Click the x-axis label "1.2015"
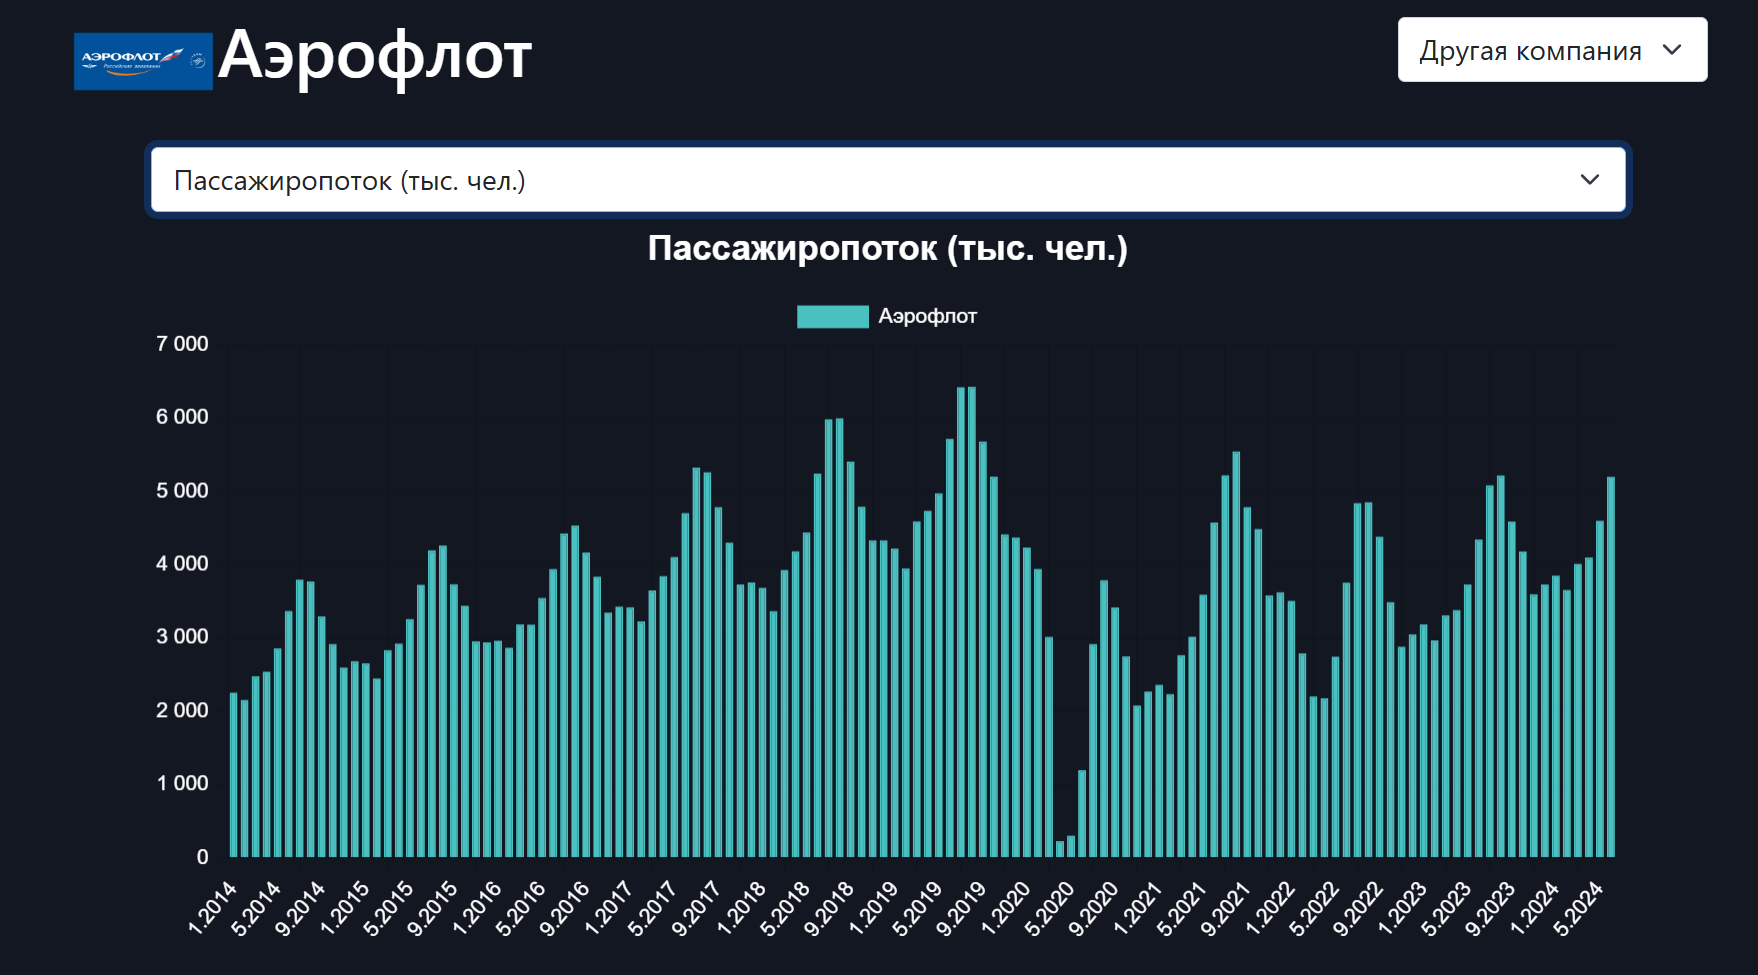Viewport: 1758px width, 975px height. point(346,908)
